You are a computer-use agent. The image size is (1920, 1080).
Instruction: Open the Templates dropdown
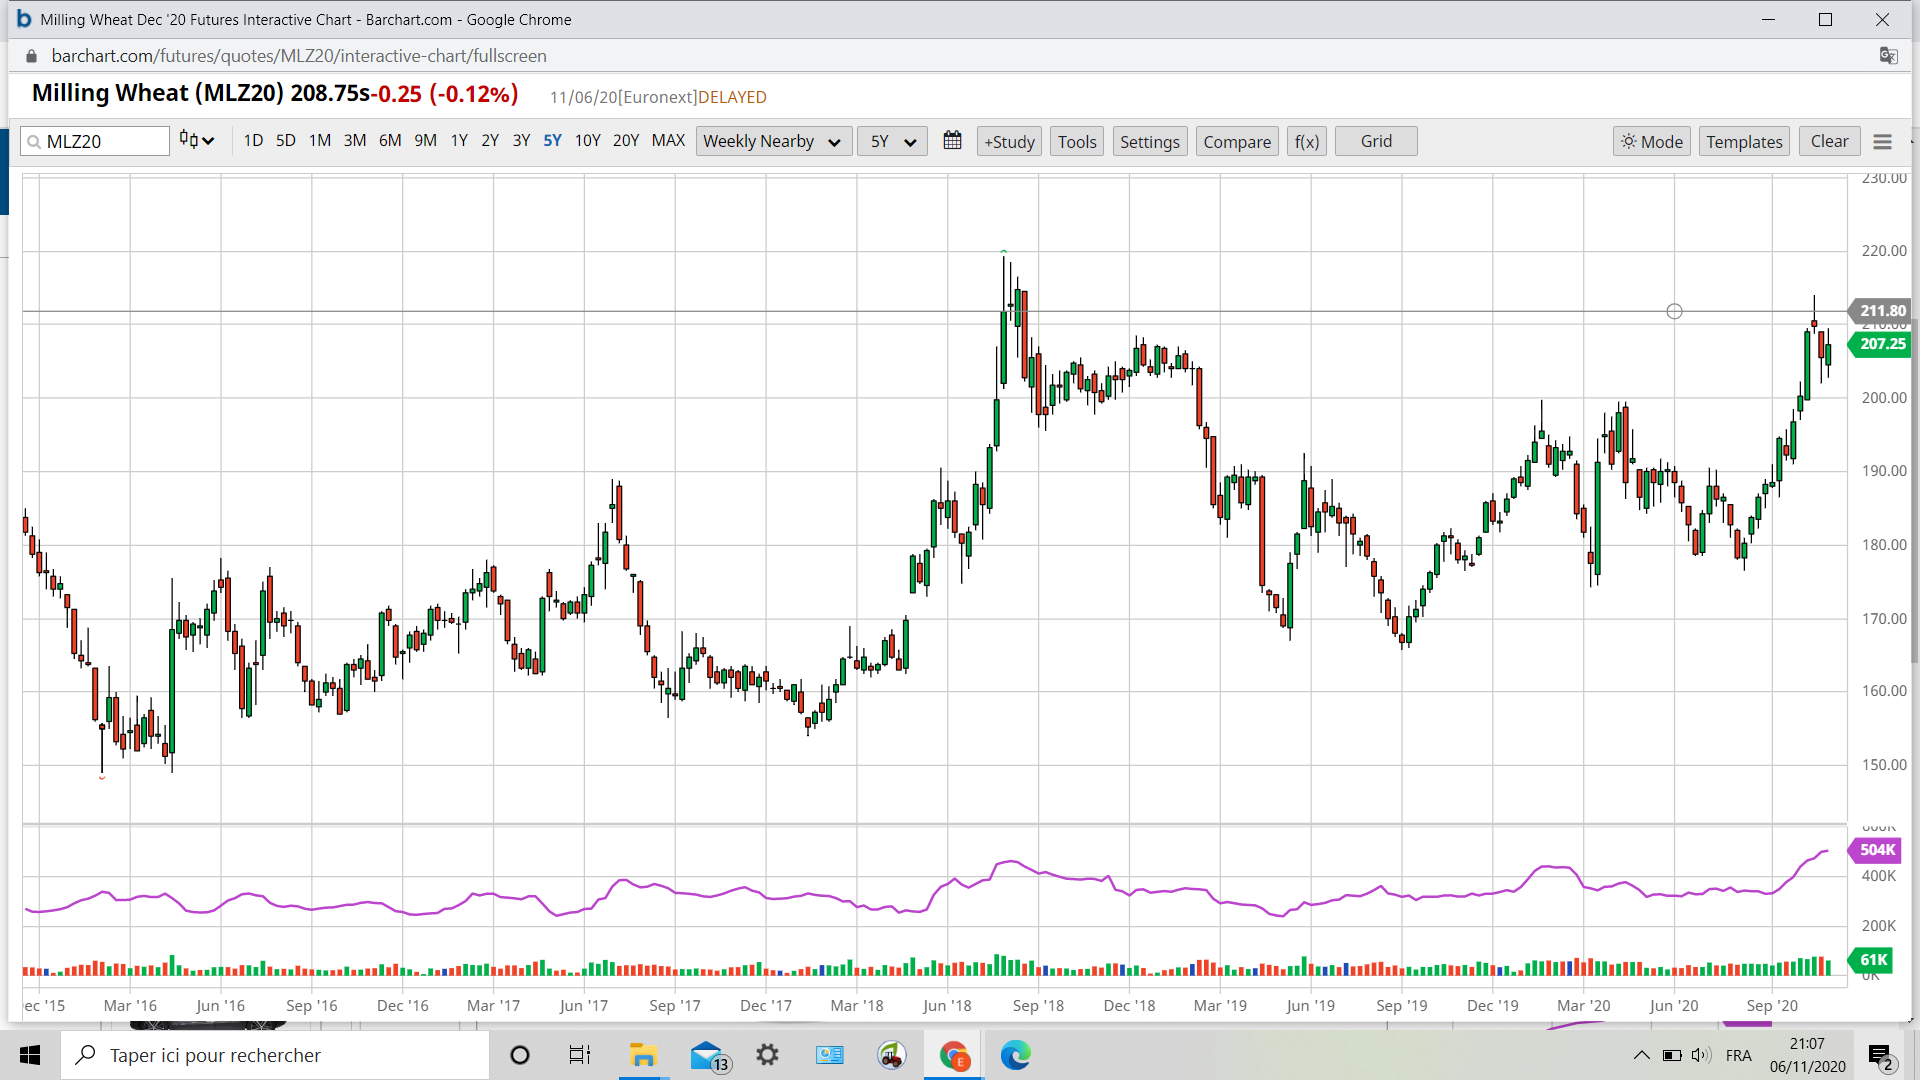[1744, 142]
